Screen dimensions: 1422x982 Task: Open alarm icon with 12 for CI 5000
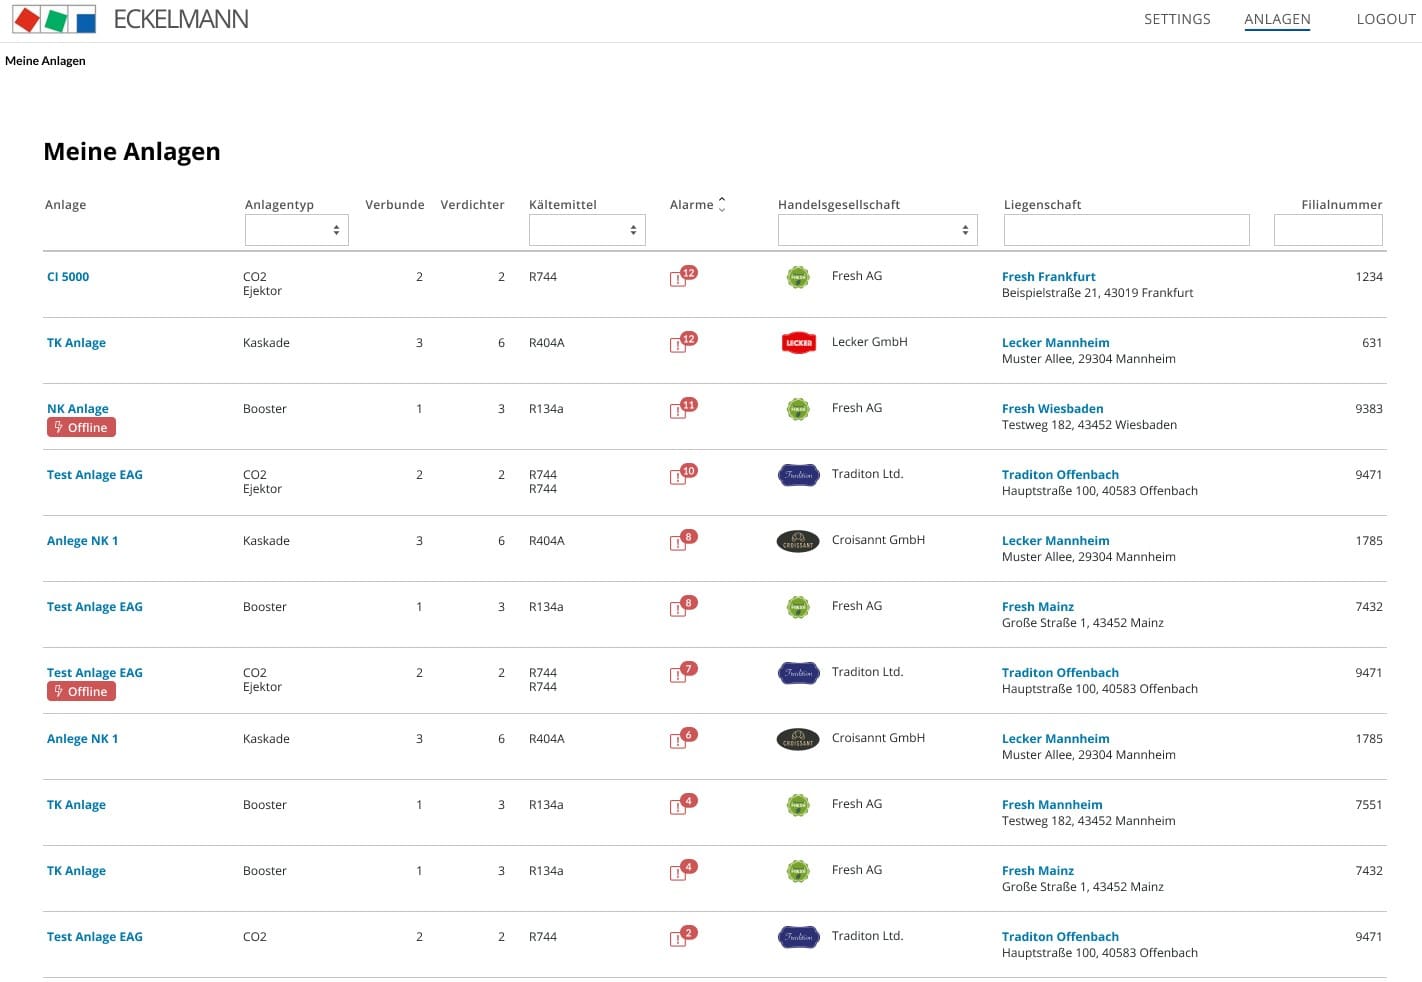[x=683, y=277]
